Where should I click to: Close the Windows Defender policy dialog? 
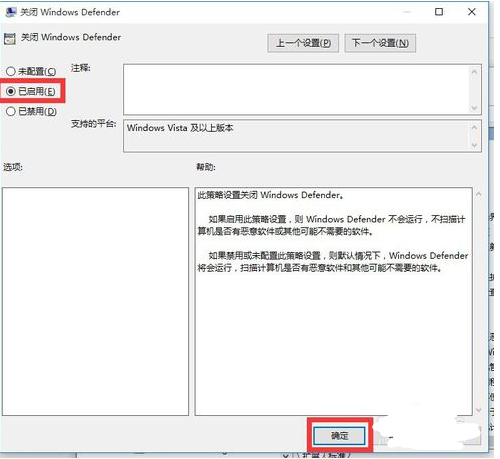tap(472, 12)
